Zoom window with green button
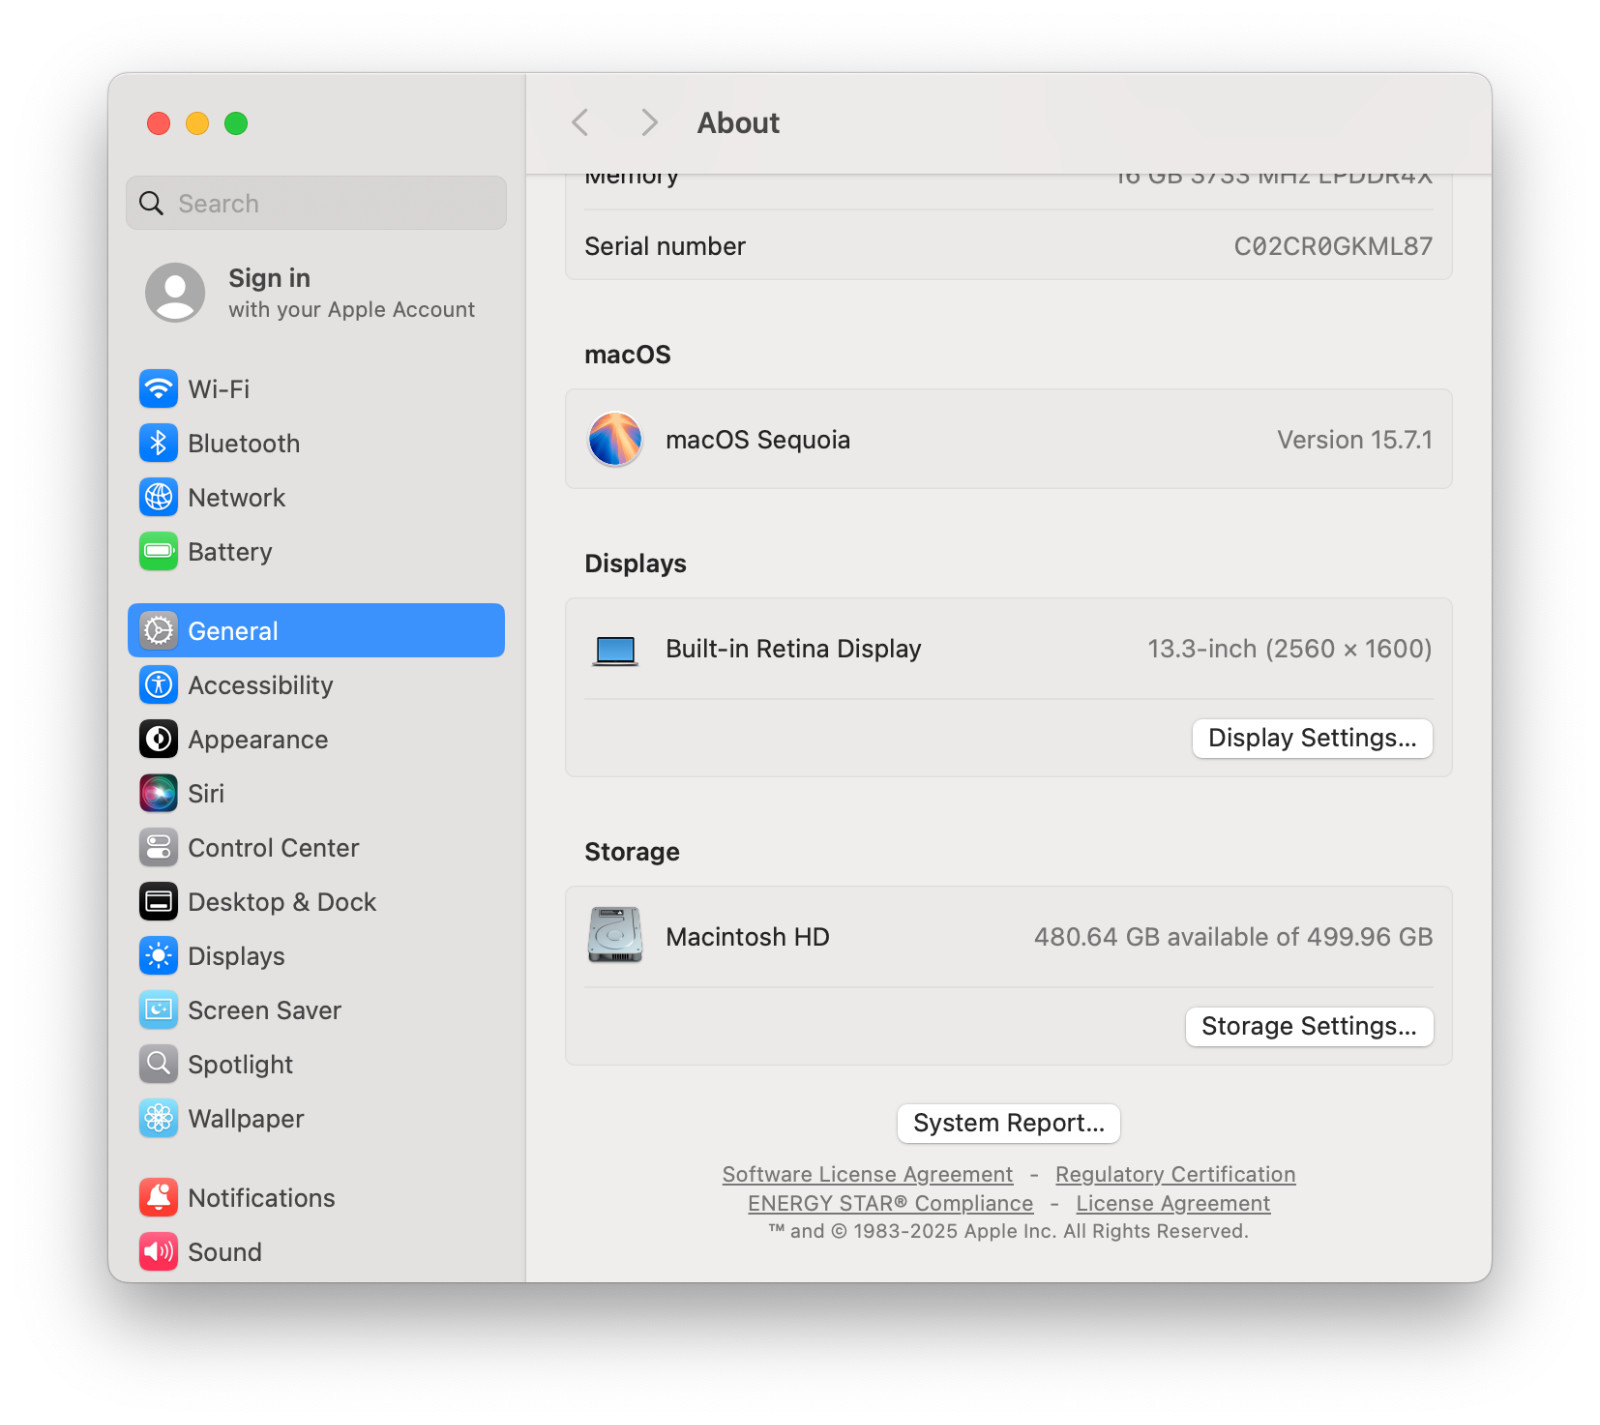 coord(236,123)
